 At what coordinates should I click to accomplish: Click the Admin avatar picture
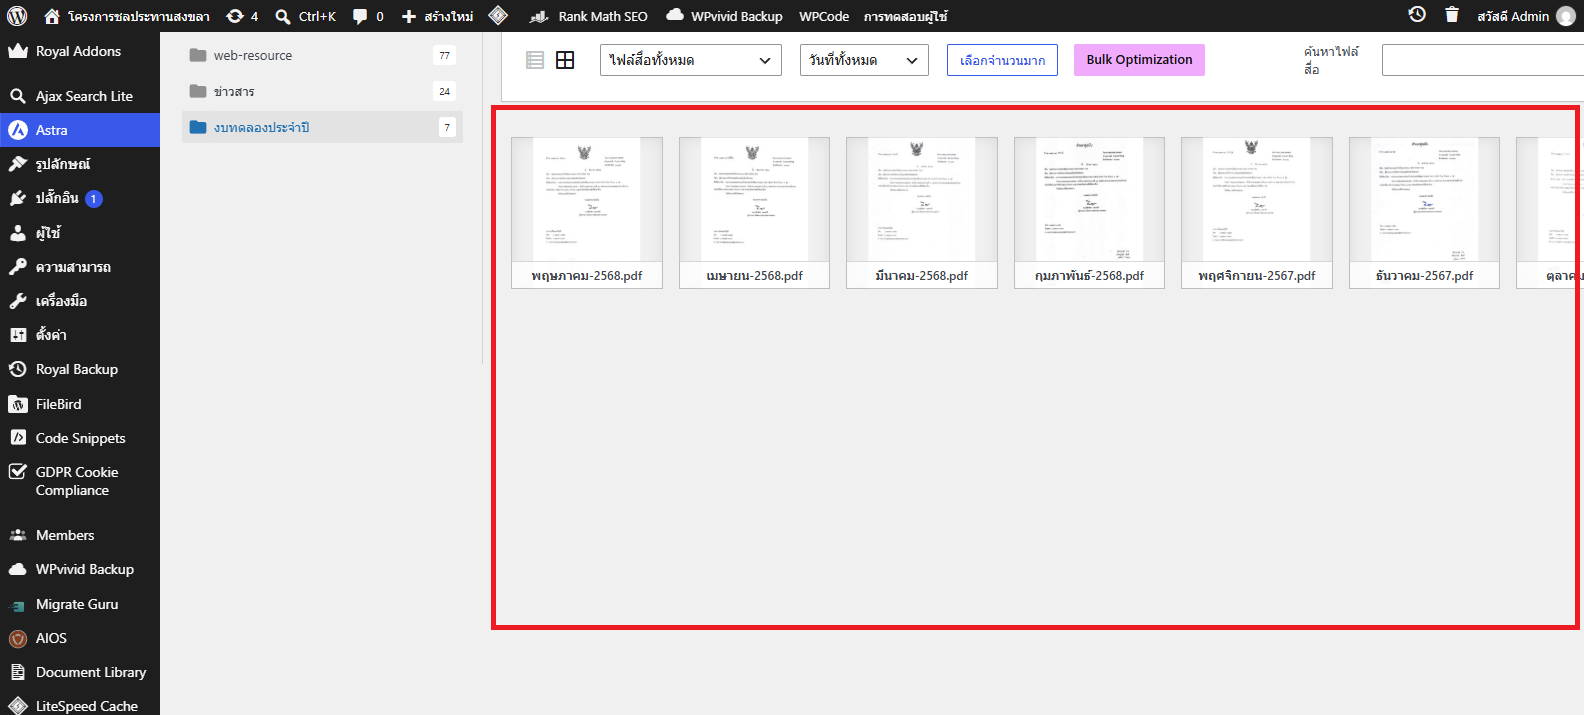1566,16
